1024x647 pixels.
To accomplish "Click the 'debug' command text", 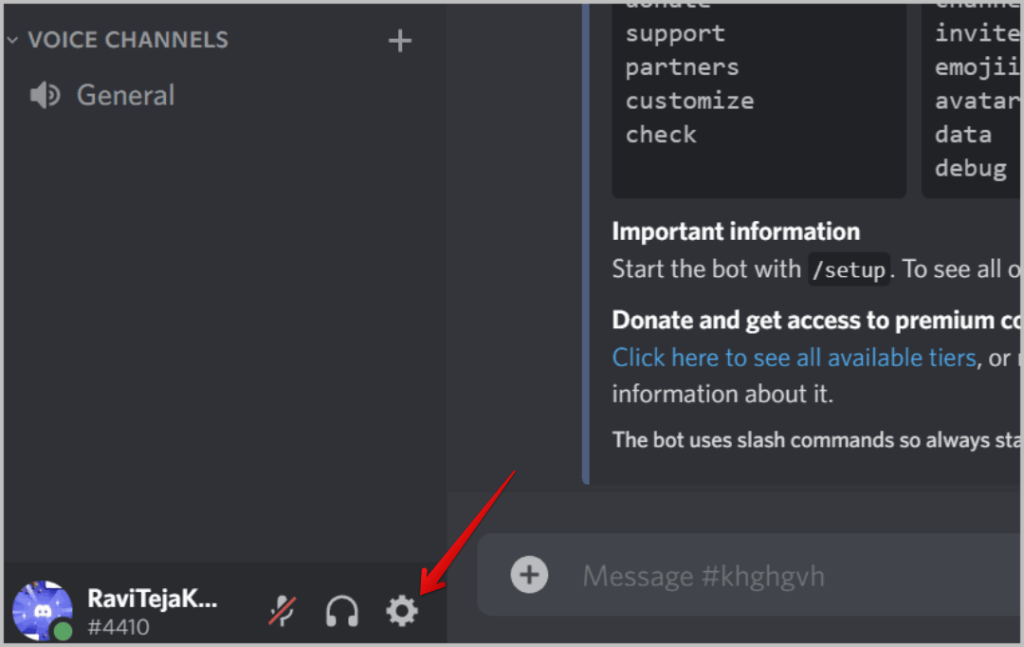I will 970,168.
